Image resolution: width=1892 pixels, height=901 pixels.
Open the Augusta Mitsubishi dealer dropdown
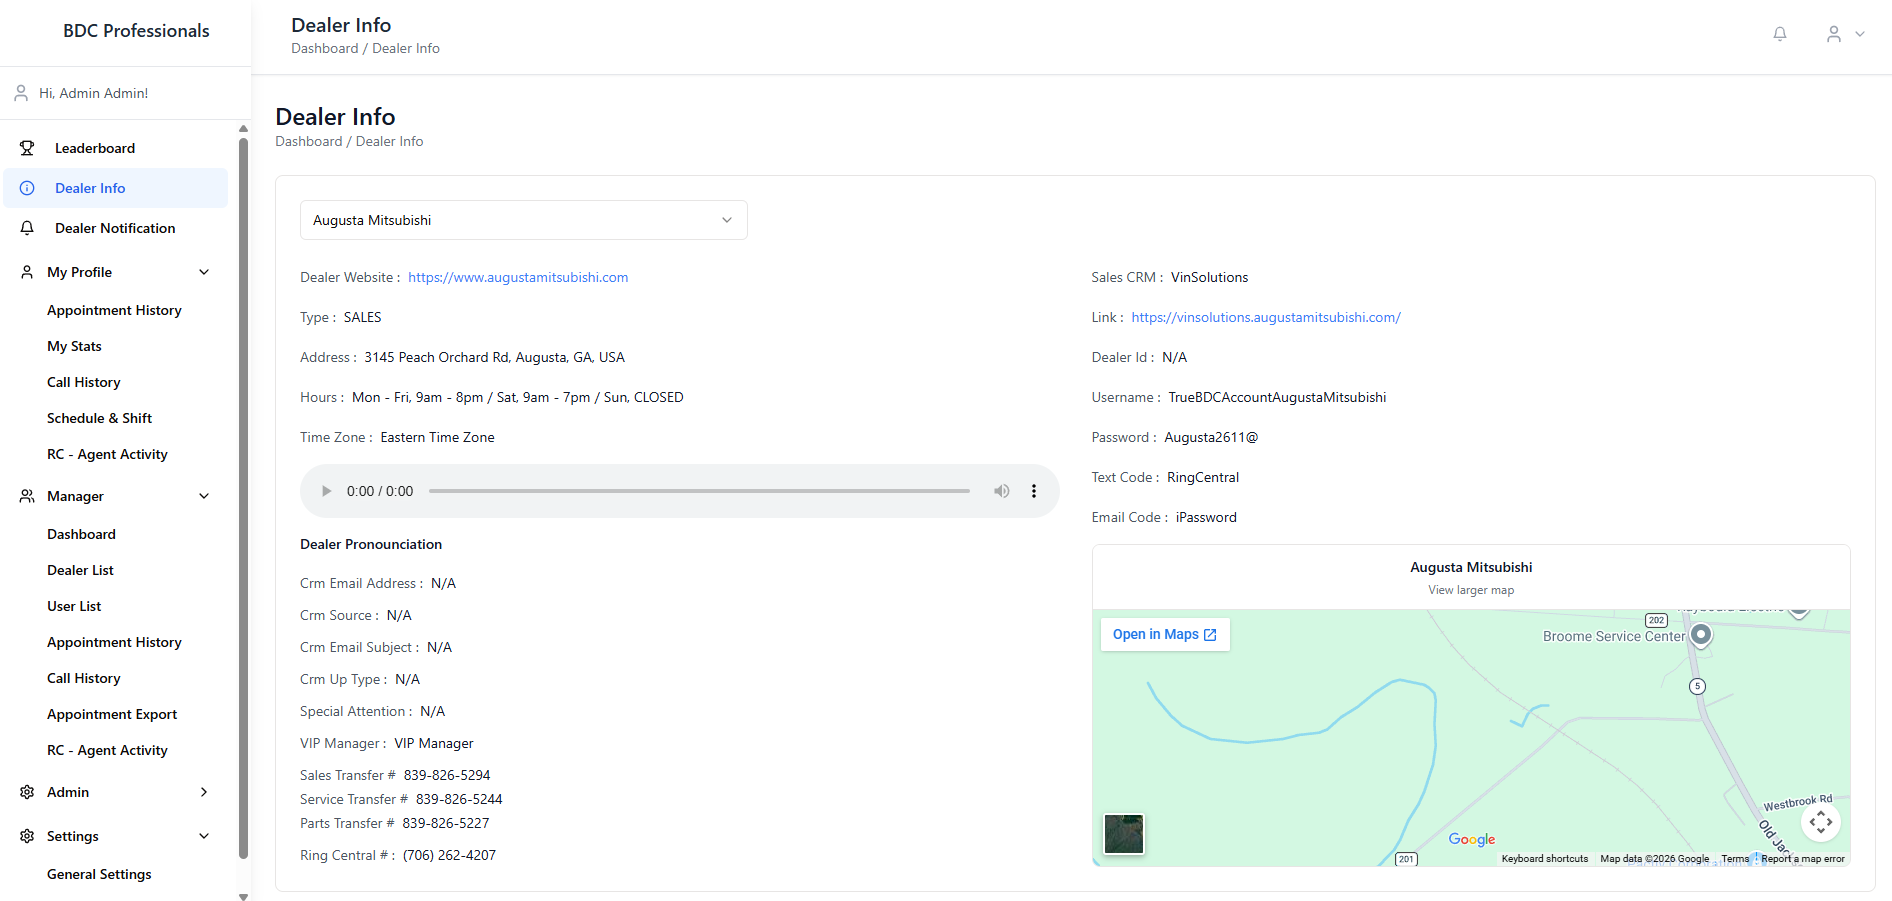tap(524, 220)
